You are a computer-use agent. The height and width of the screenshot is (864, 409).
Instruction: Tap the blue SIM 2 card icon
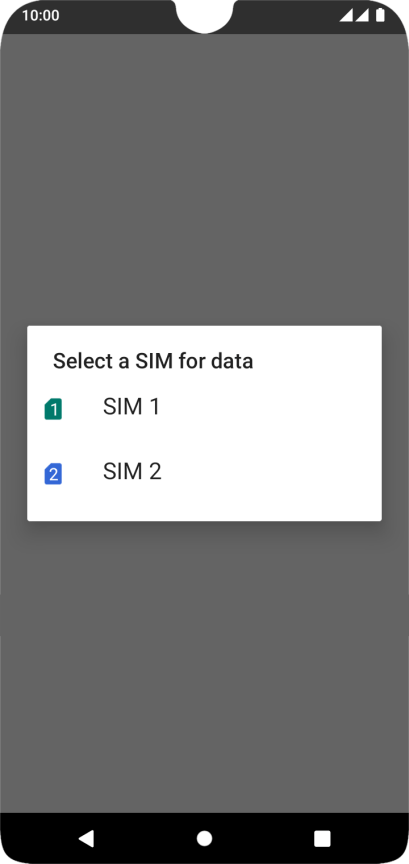click(x=53, y=474)
